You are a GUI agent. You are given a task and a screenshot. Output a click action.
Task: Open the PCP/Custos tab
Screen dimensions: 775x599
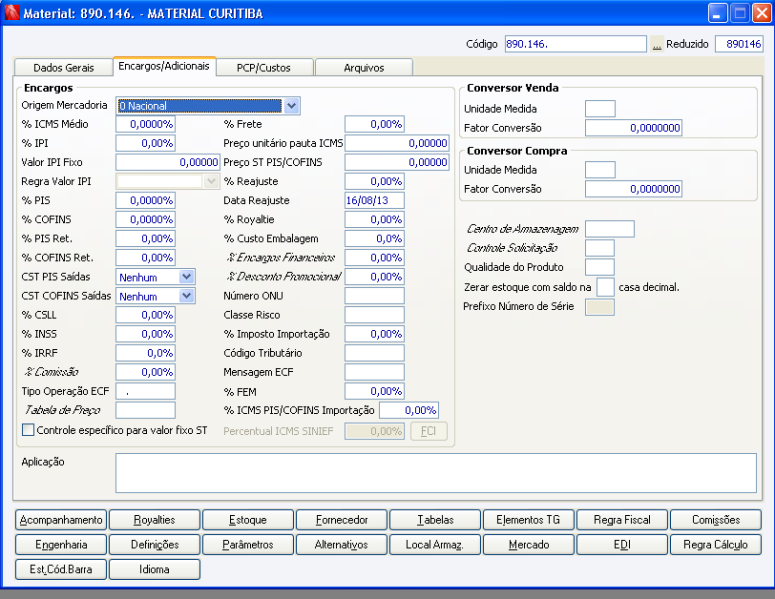click(x=264, y=68)
